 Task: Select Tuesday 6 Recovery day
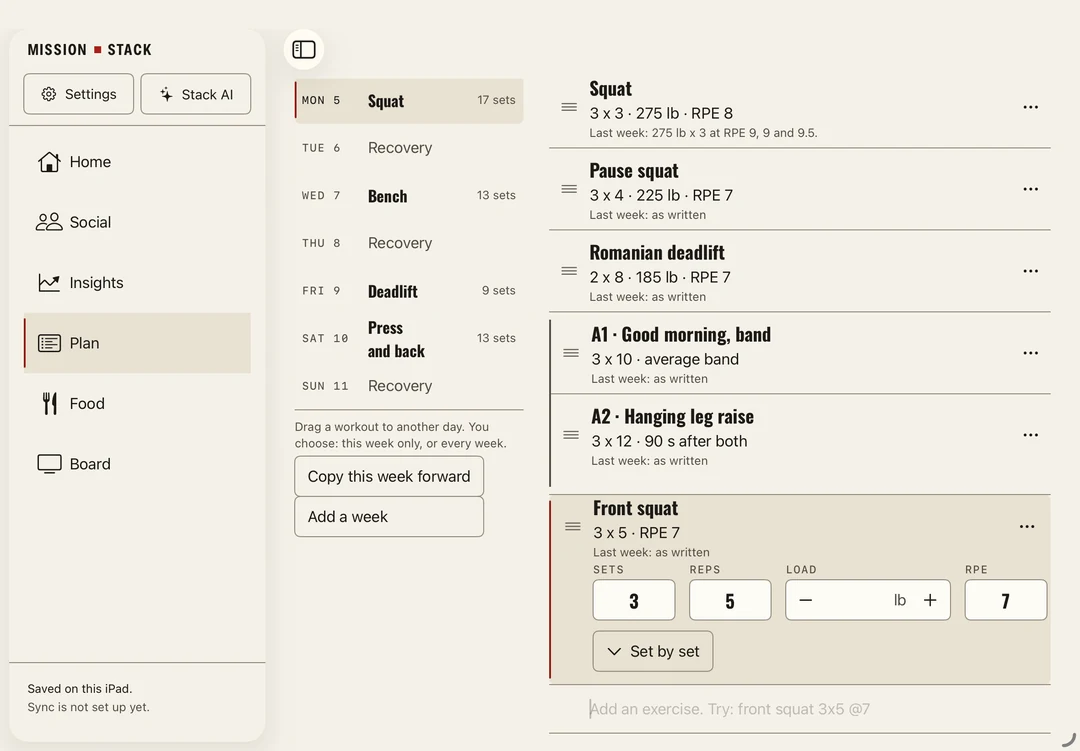(x=409, y=148)
